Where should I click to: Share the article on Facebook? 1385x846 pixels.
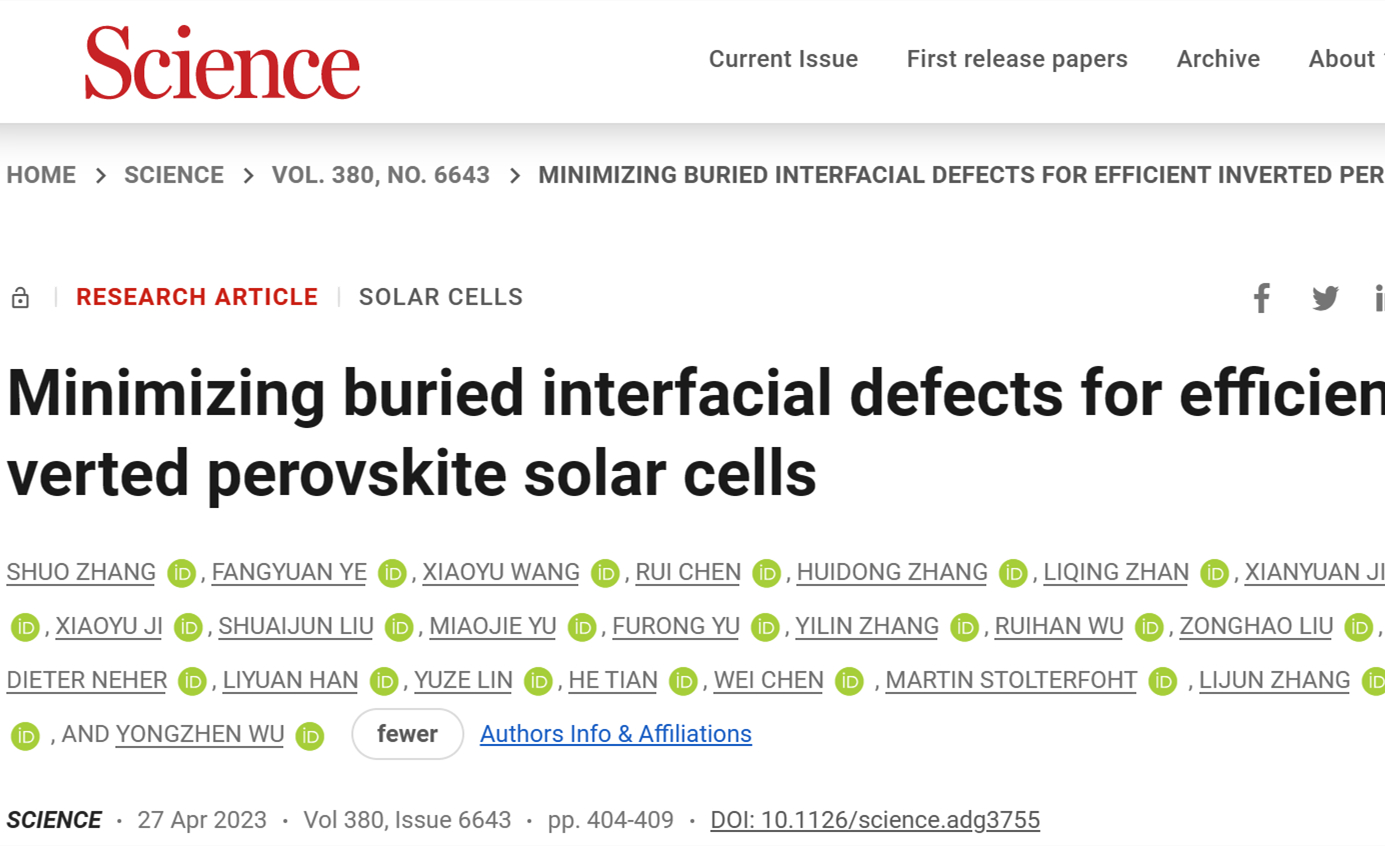(x=1262, y=298)
